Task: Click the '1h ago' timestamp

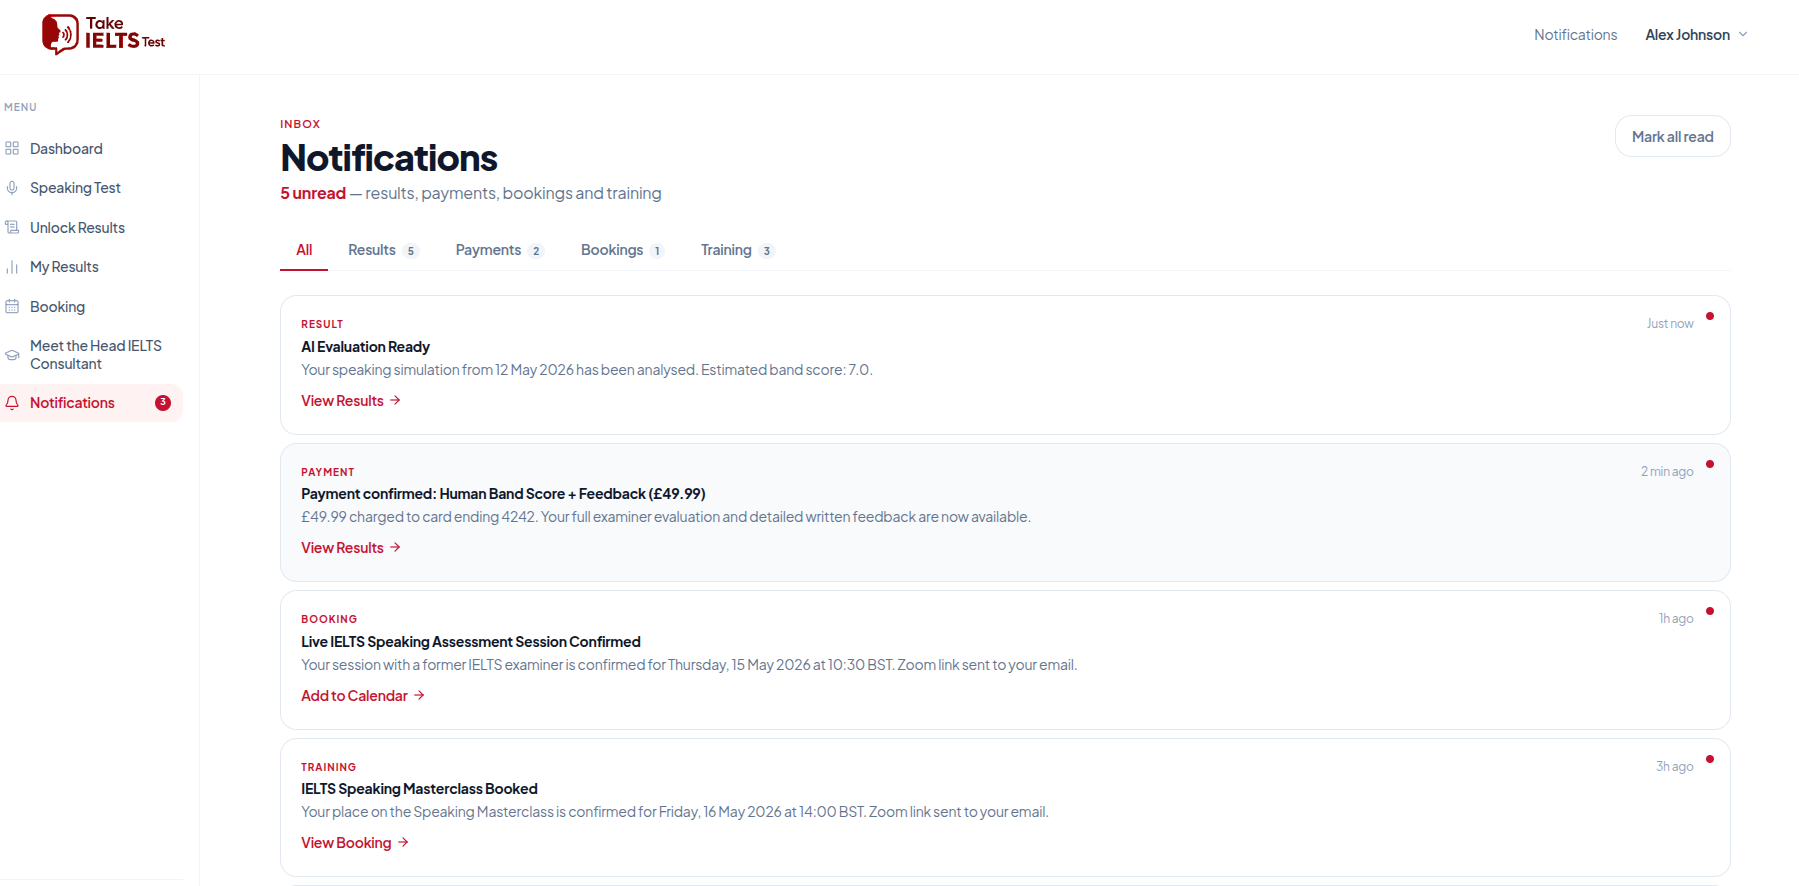Action: [x=1676, y=619]
